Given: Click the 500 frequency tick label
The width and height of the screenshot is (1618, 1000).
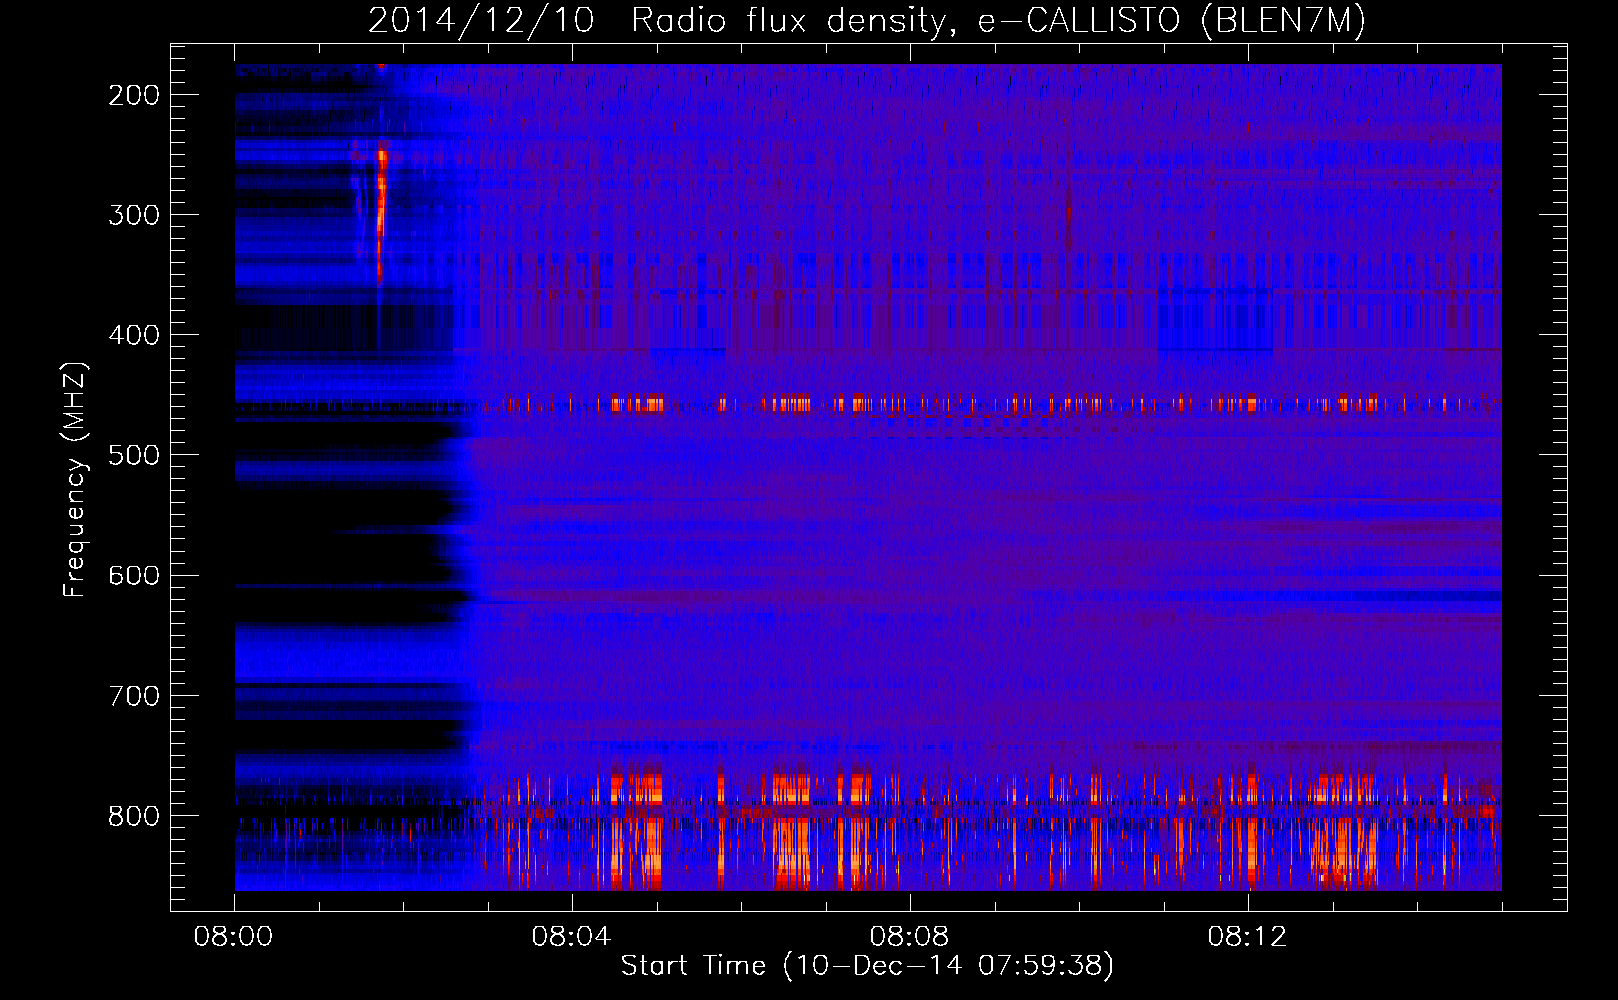Looking at the screenshot, I should click(x=134, y=455).
